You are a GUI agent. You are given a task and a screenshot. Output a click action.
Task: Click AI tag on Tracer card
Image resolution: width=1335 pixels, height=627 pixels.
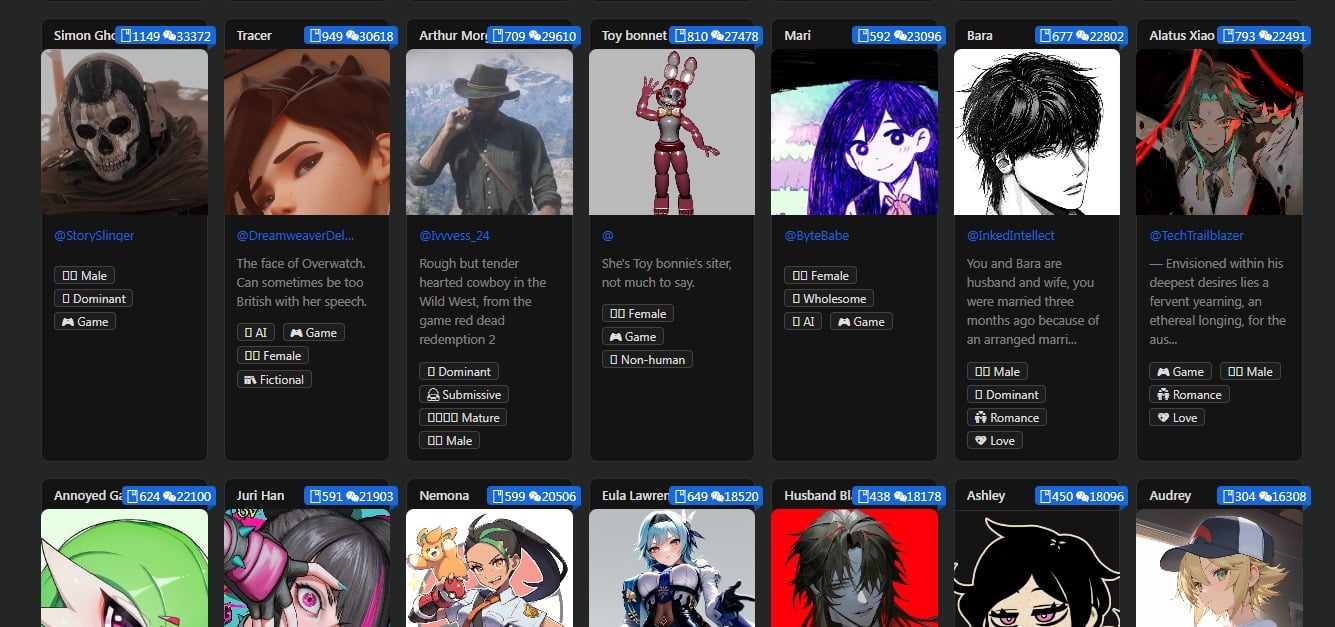[256, 332]
